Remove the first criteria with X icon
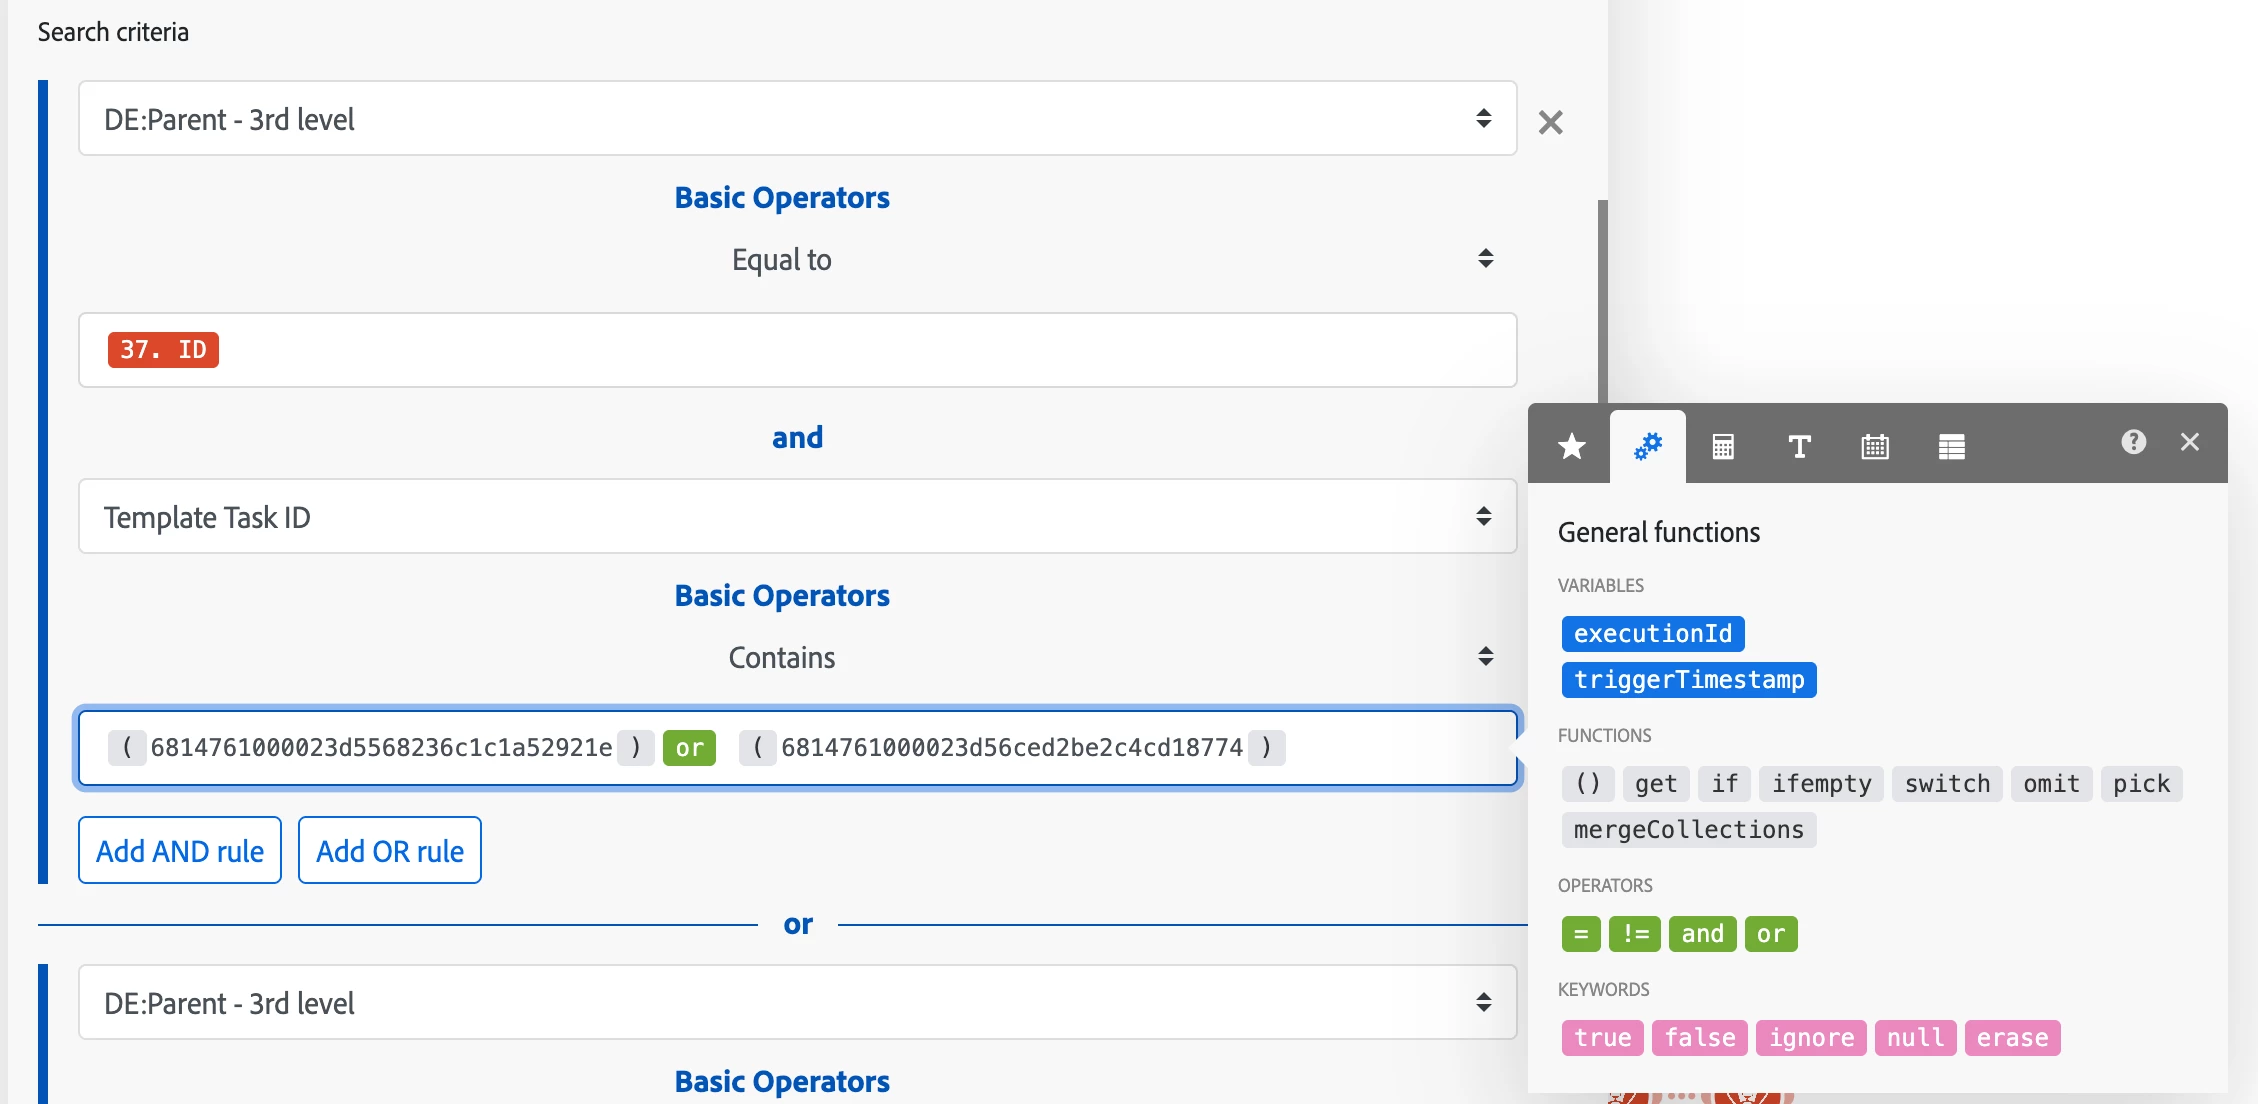This screenshot has width=2258, height=1104. (1550, 122)
